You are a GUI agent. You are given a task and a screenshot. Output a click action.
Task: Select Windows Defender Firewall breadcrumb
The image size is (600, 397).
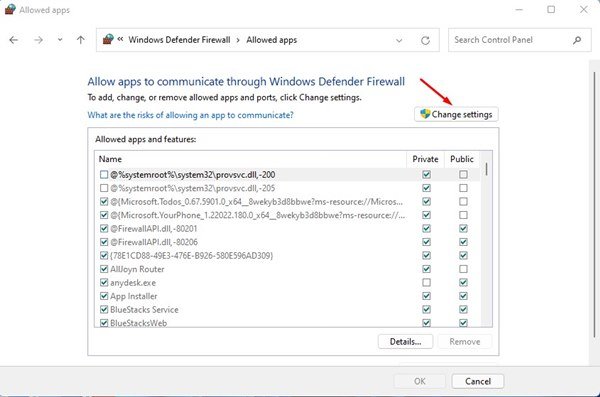(179, 40)
